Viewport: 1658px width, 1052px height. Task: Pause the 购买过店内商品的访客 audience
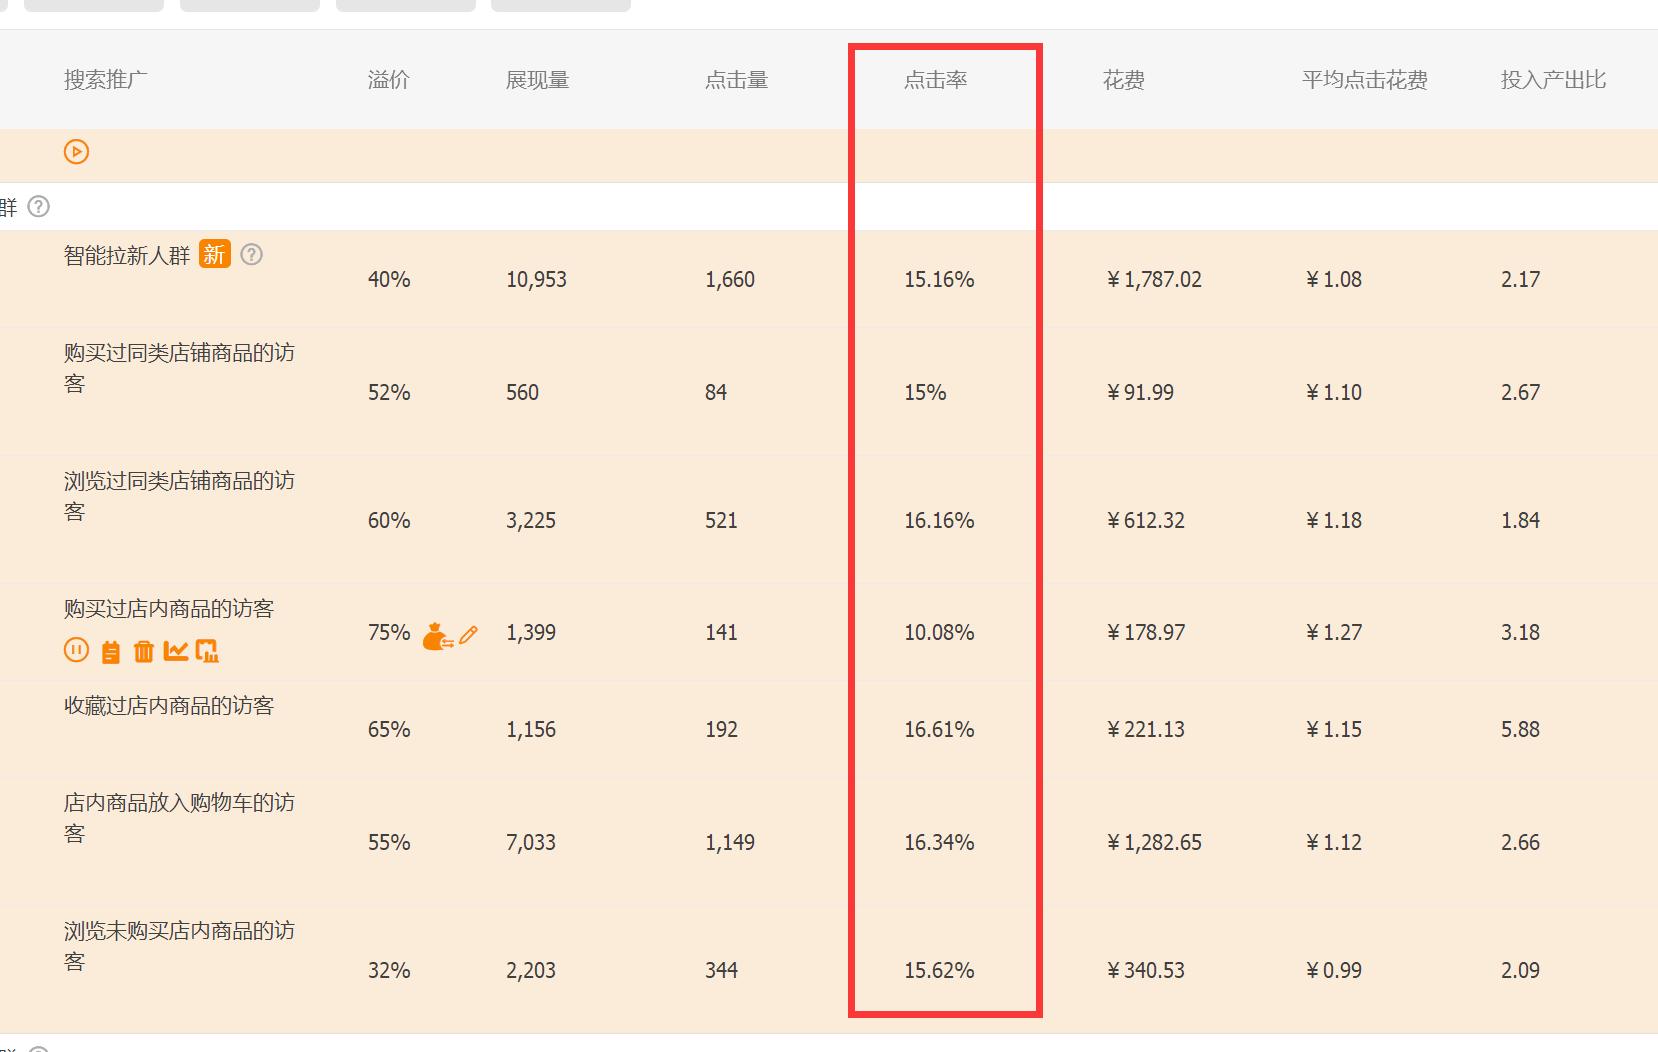point(76,651)
